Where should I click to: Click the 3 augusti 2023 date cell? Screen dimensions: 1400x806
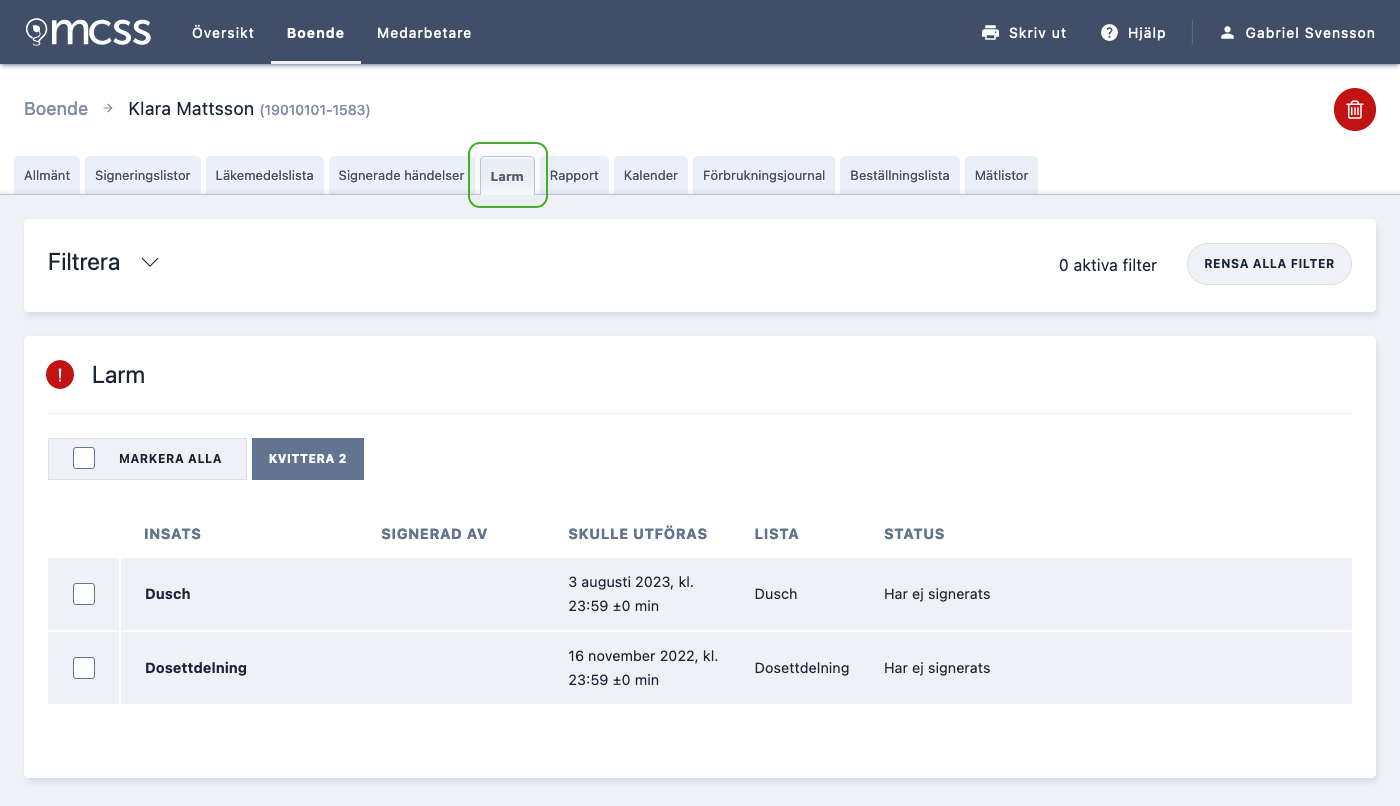click(630, 594)
